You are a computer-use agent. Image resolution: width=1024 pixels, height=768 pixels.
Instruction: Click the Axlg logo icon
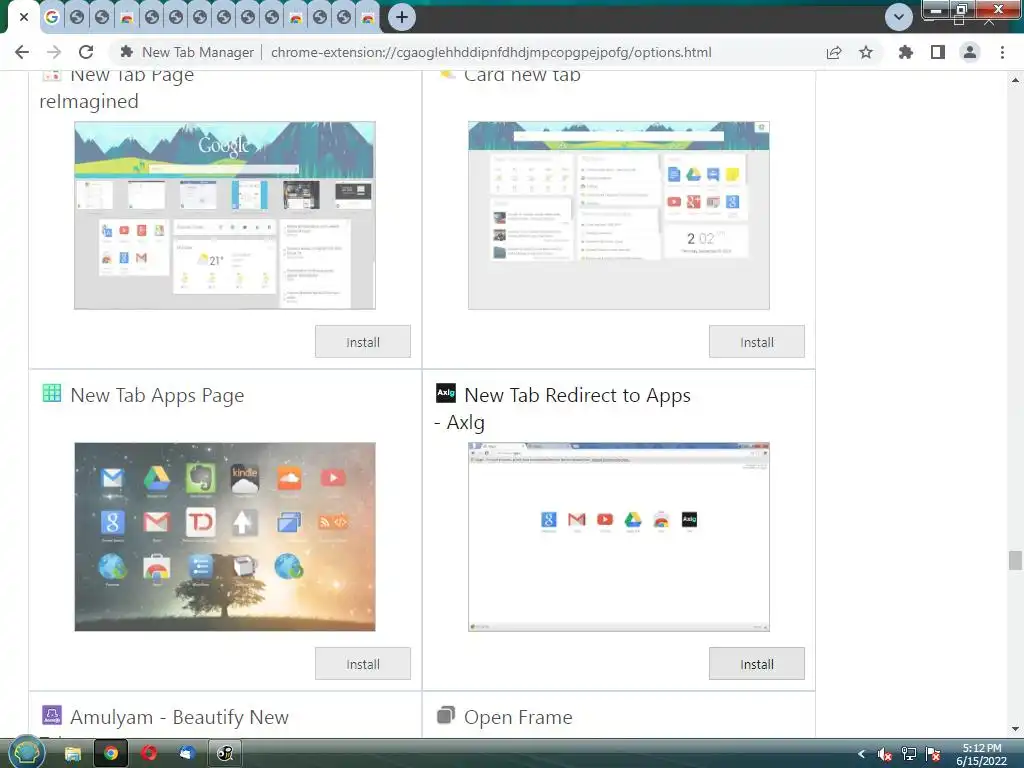click(x=445, y=392)
